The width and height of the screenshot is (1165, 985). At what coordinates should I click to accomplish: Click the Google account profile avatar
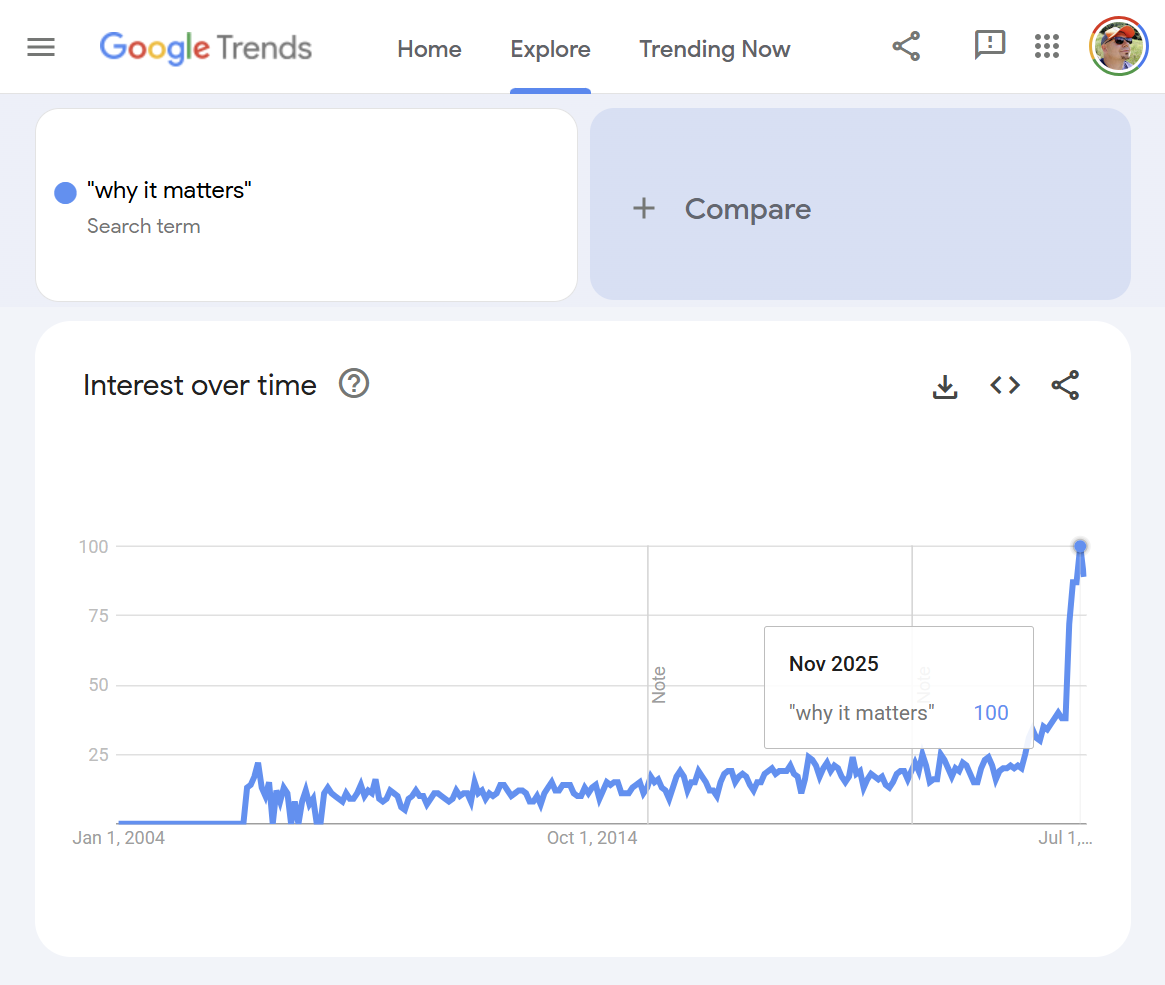pos(1118,46)
